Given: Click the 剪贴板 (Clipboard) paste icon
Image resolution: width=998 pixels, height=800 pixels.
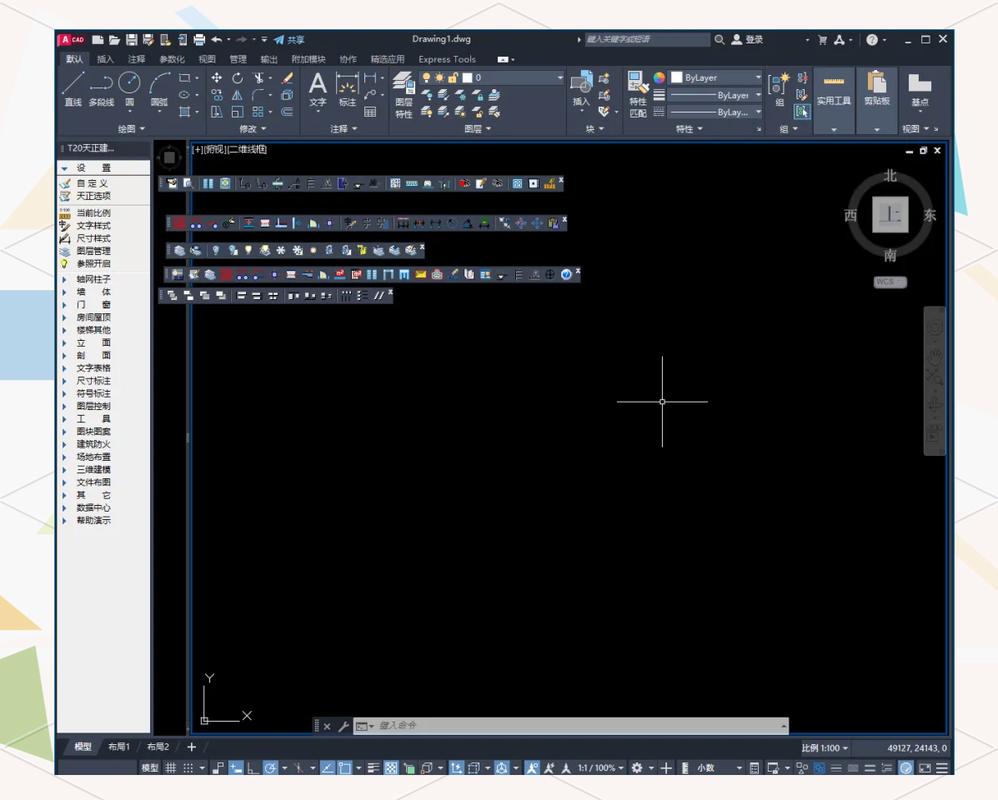Looking at the screenshot, I should pos(876,83).
